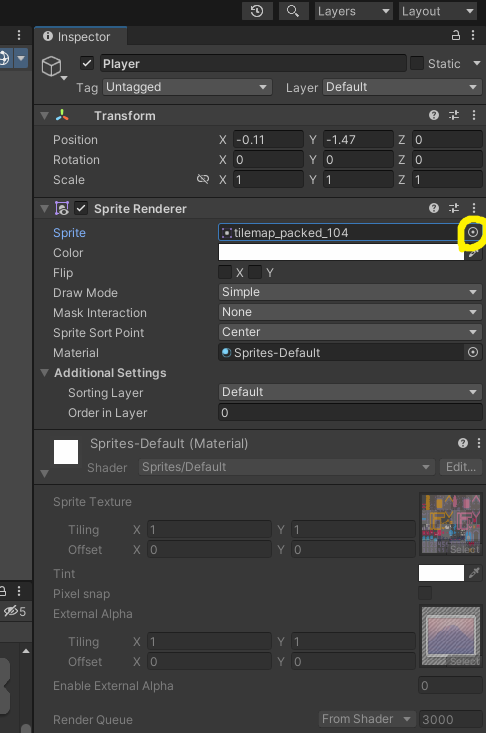Pick color with the Color eyedropper
Image resolution: width=486 pixels, height=733 pixels.
[x=474, y=253]
